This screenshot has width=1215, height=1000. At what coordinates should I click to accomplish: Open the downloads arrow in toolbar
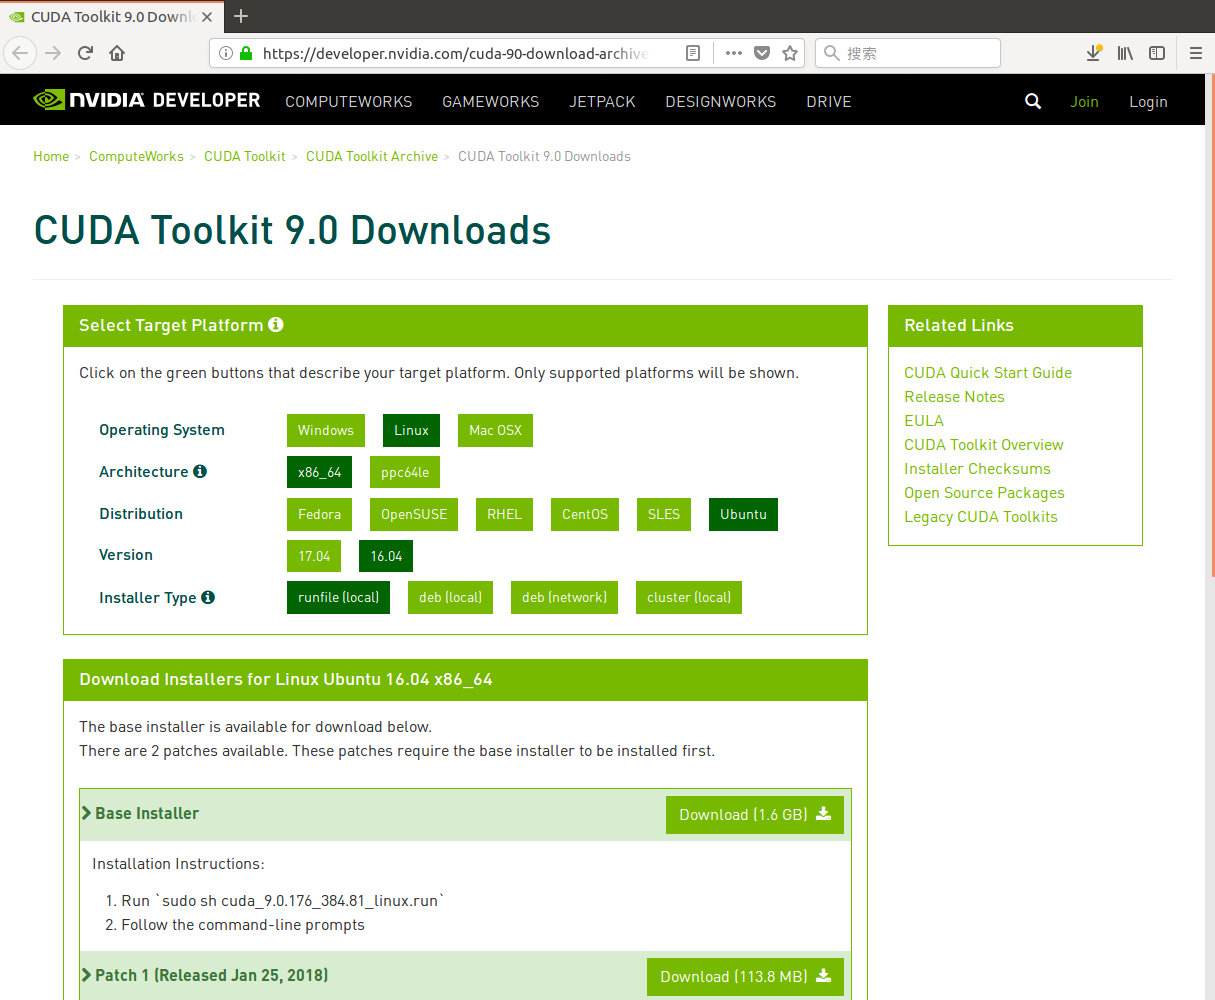point(1094,53)
